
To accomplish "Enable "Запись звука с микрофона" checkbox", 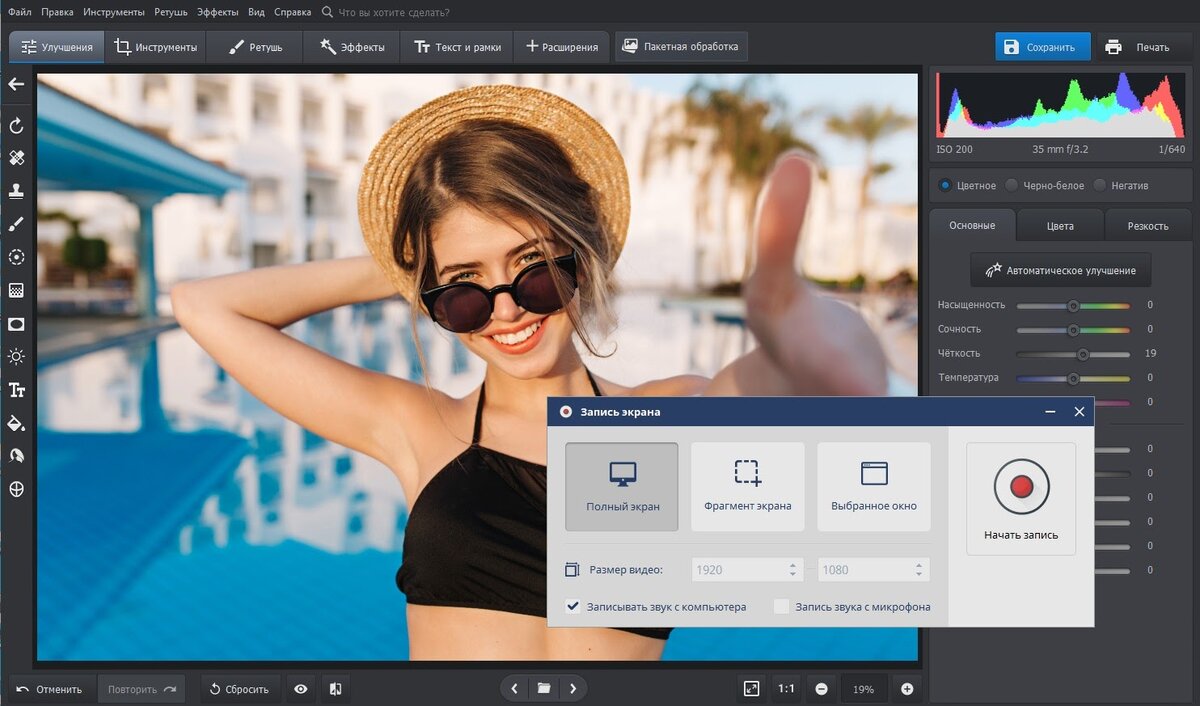I will (781, 606).
